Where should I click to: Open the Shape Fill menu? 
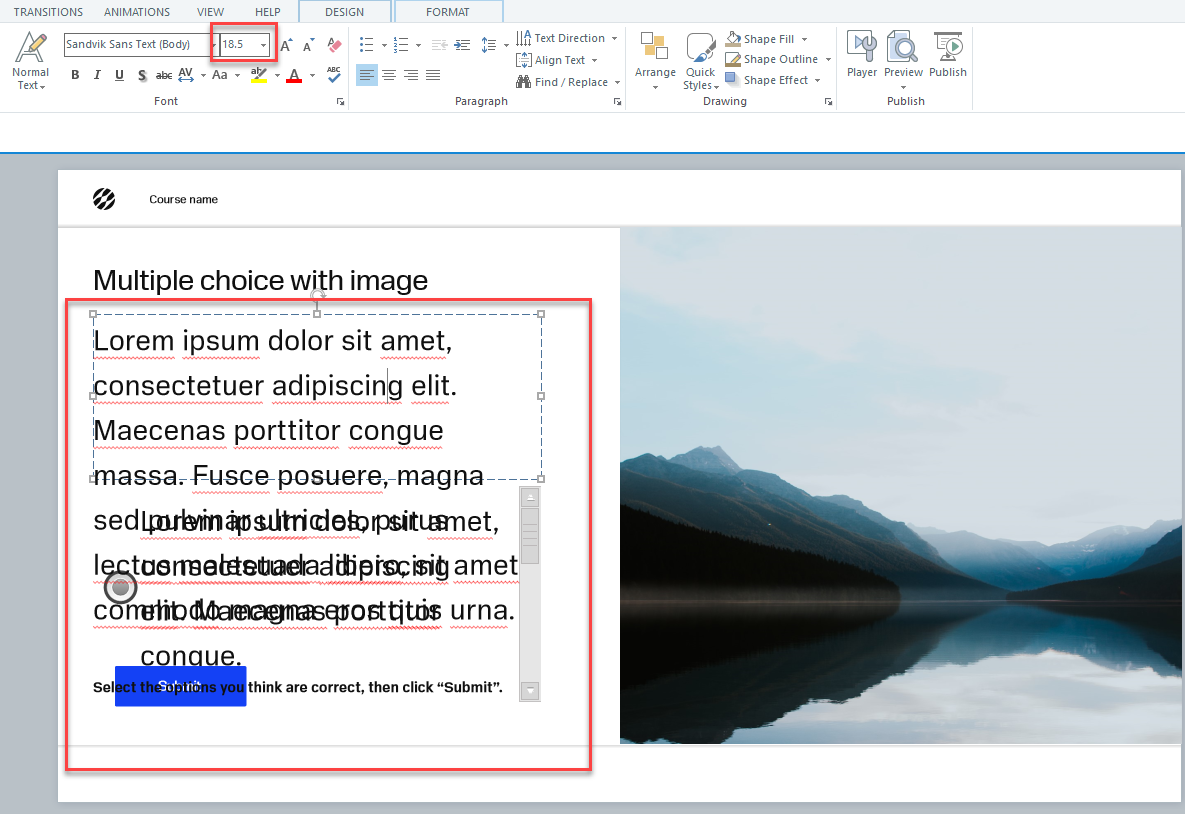(767, 39)
